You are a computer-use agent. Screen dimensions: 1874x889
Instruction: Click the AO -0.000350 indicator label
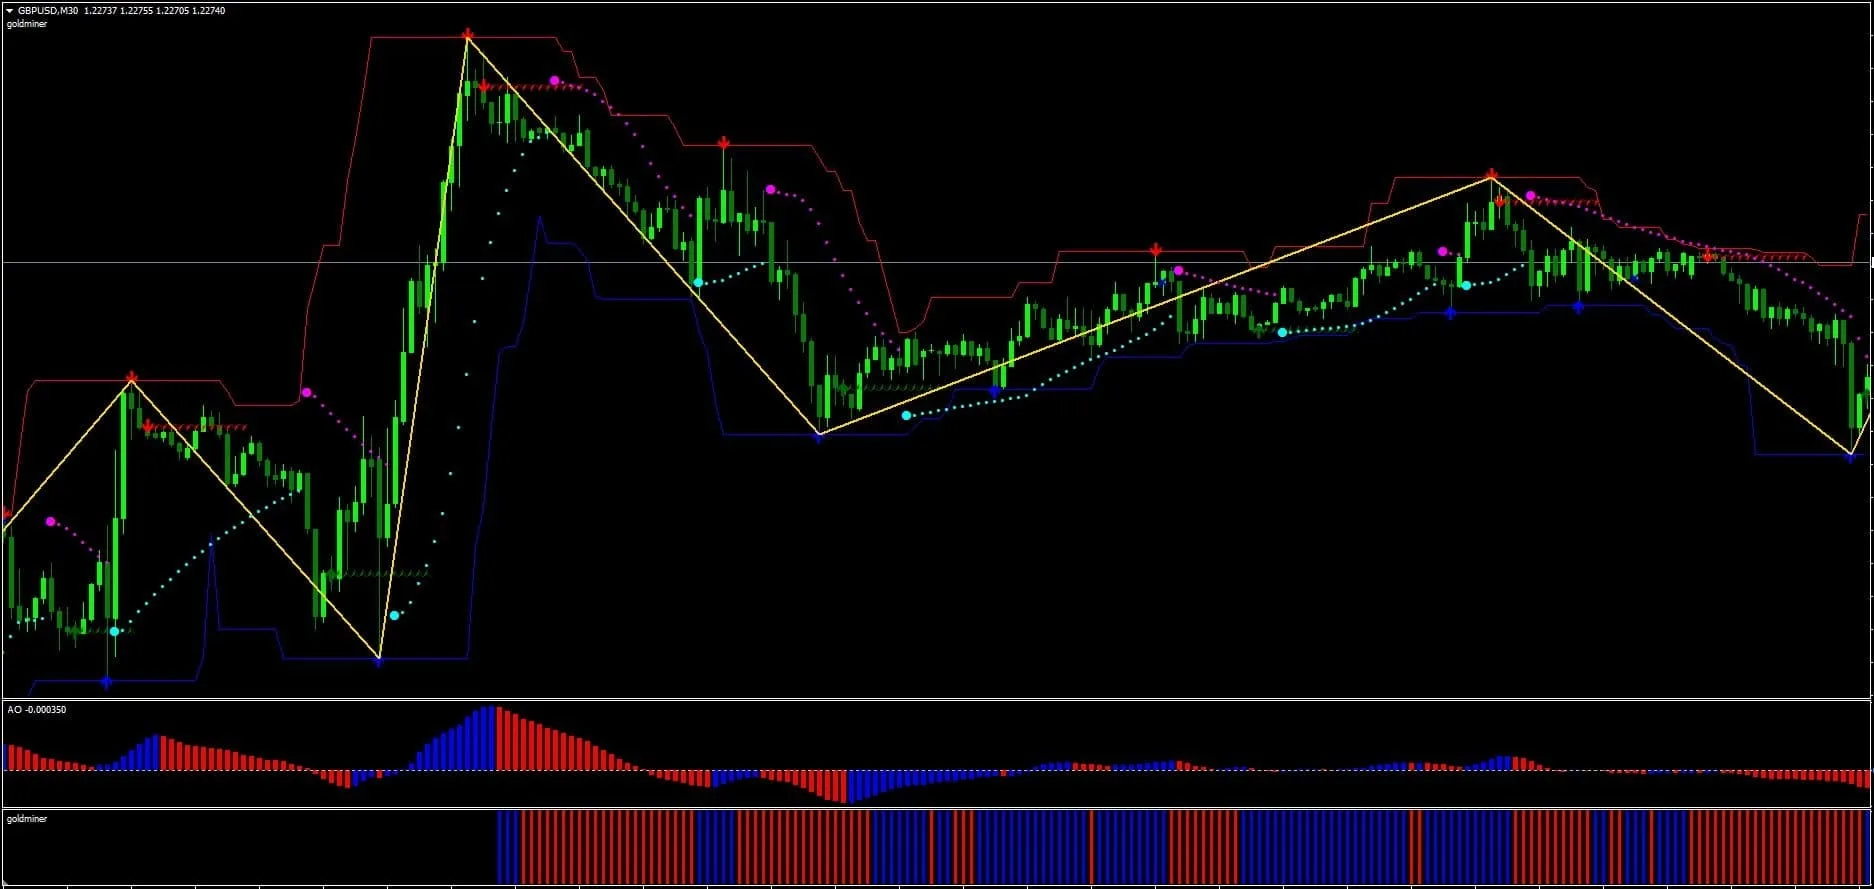coord(37,710)
